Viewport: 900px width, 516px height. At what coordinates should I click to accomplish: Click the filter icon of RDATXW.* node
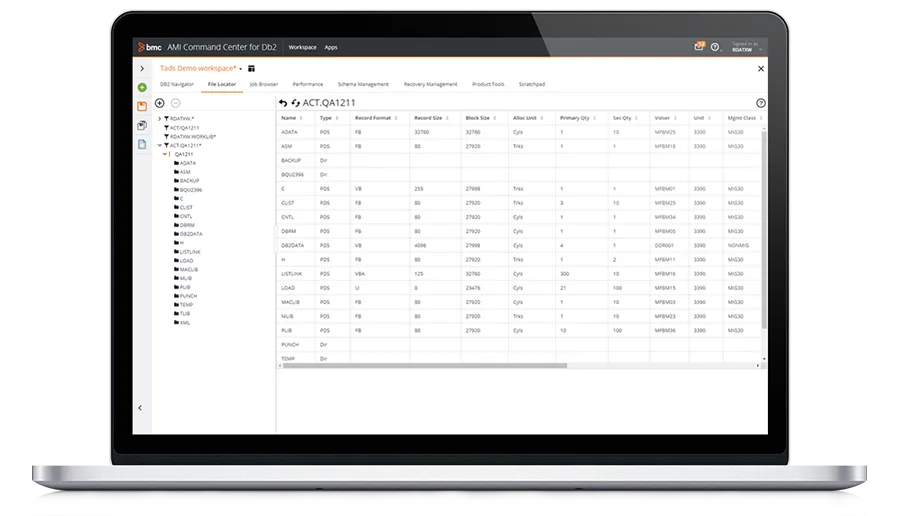[x=166, y=119]
